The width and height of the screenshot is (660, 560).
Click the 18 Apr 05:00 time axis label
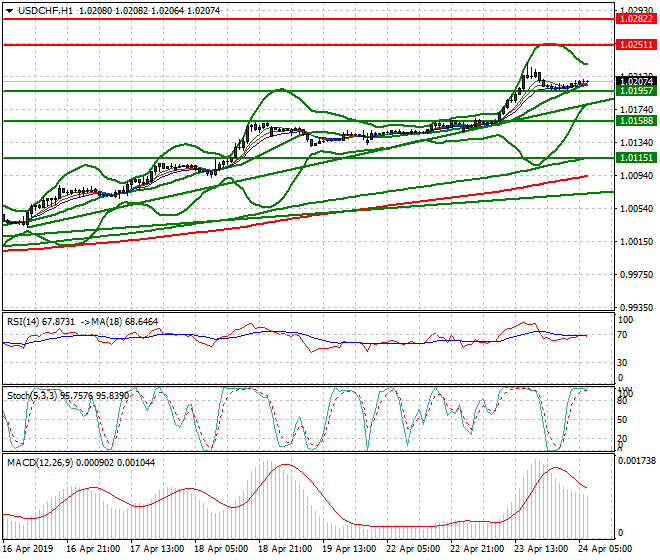click(221, 549)
